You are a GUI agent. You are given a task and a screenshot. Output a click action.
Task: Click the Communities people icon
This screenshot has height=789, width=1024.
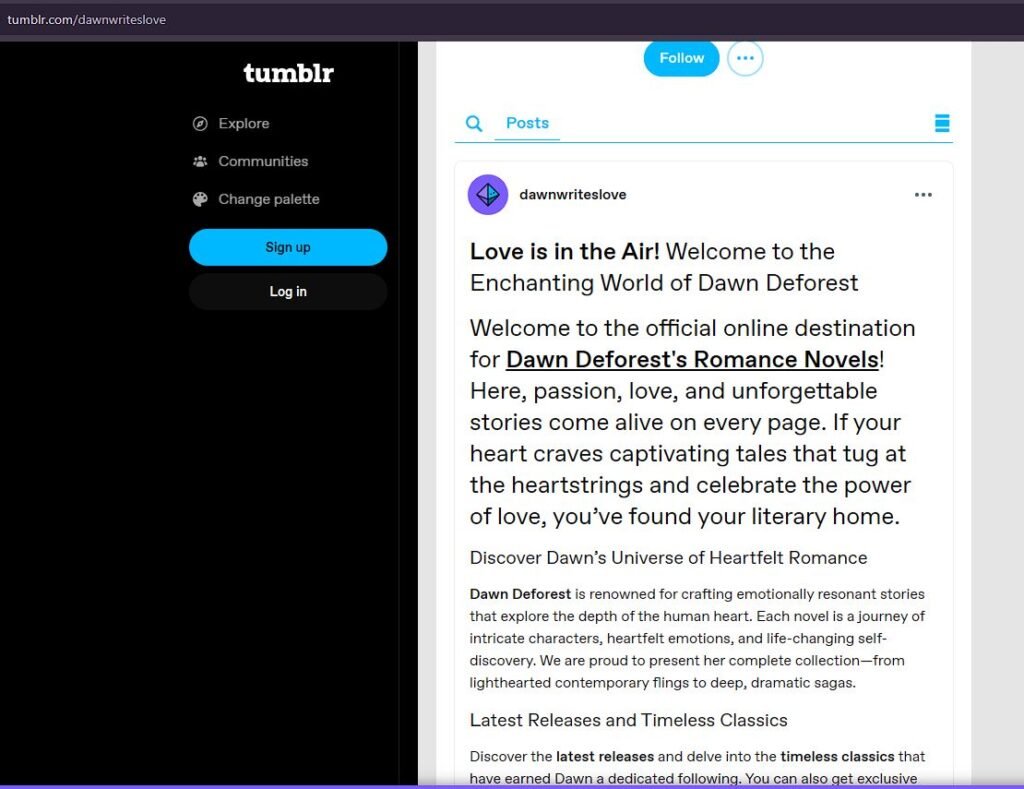[200, 161]
